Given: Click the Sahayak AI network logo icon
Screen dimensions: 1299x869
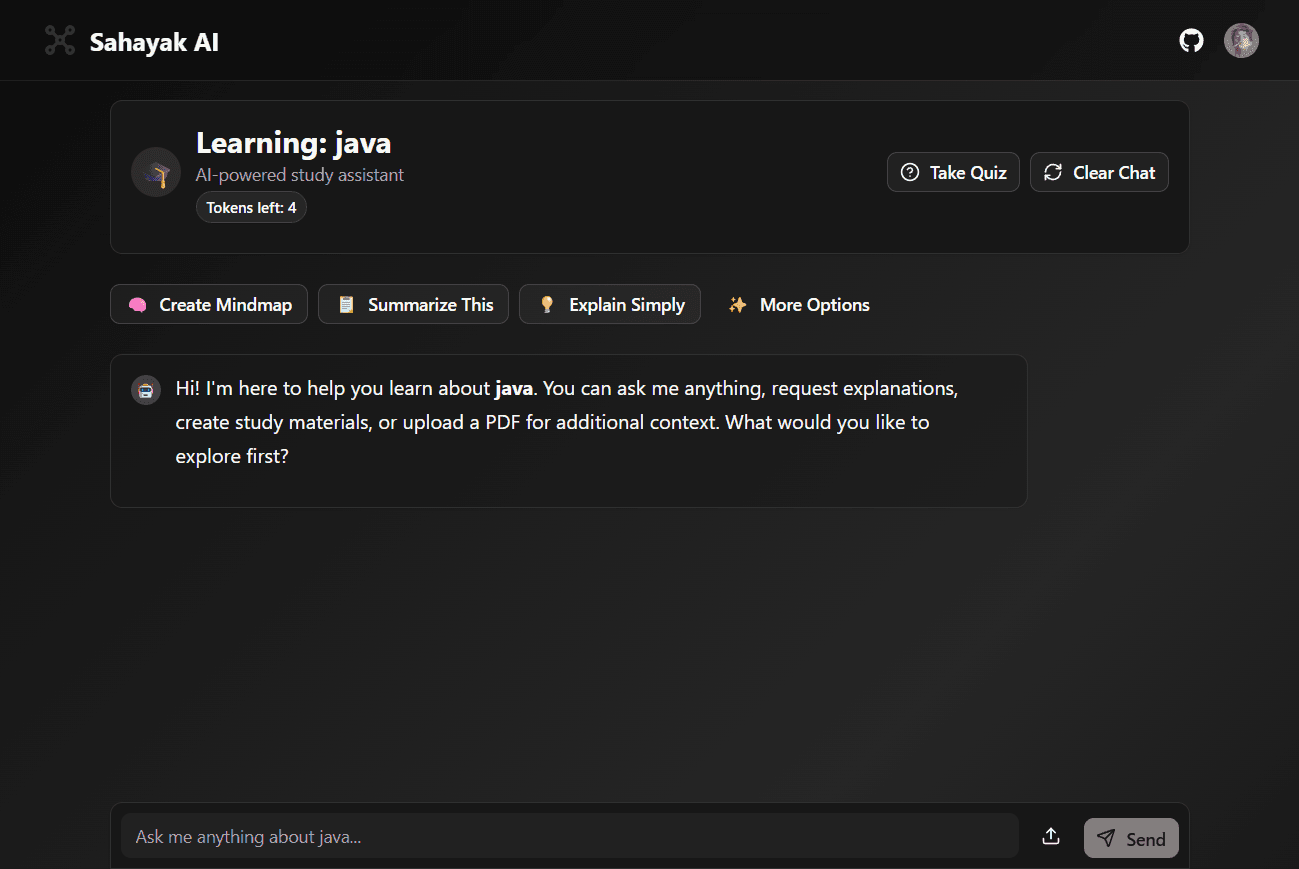Looking at the screenshot, I should pos(60,40).
